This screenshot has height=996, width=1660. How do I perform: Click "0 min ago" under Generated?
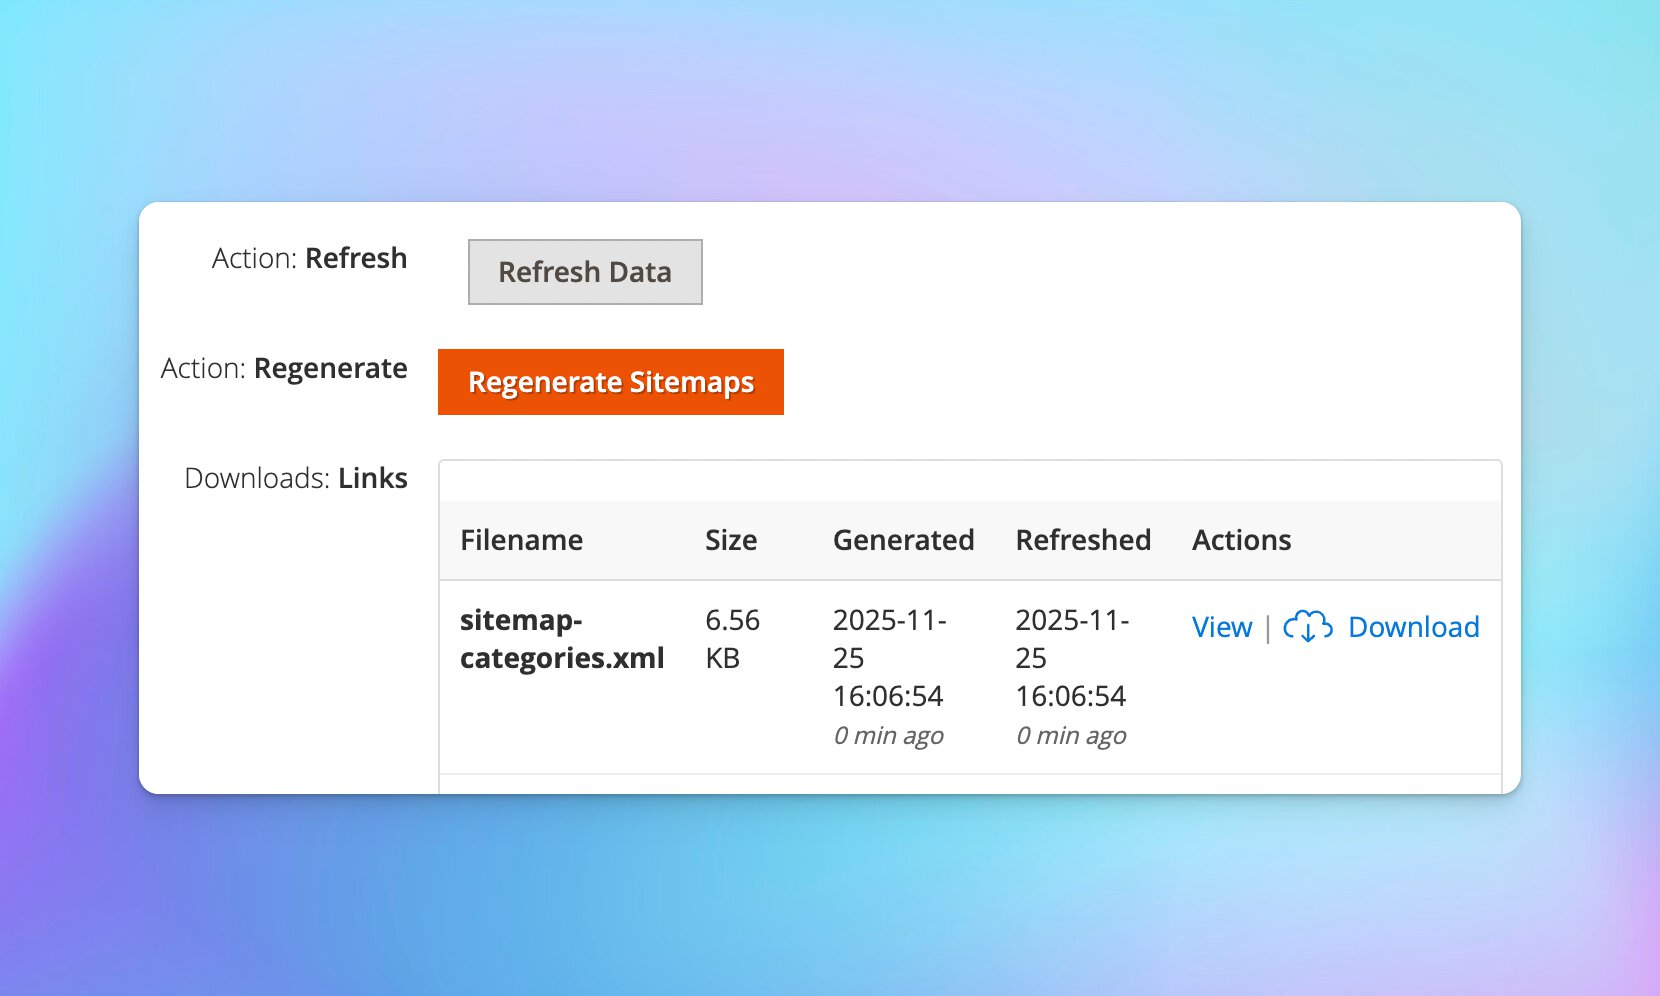(x=888, y=736)
